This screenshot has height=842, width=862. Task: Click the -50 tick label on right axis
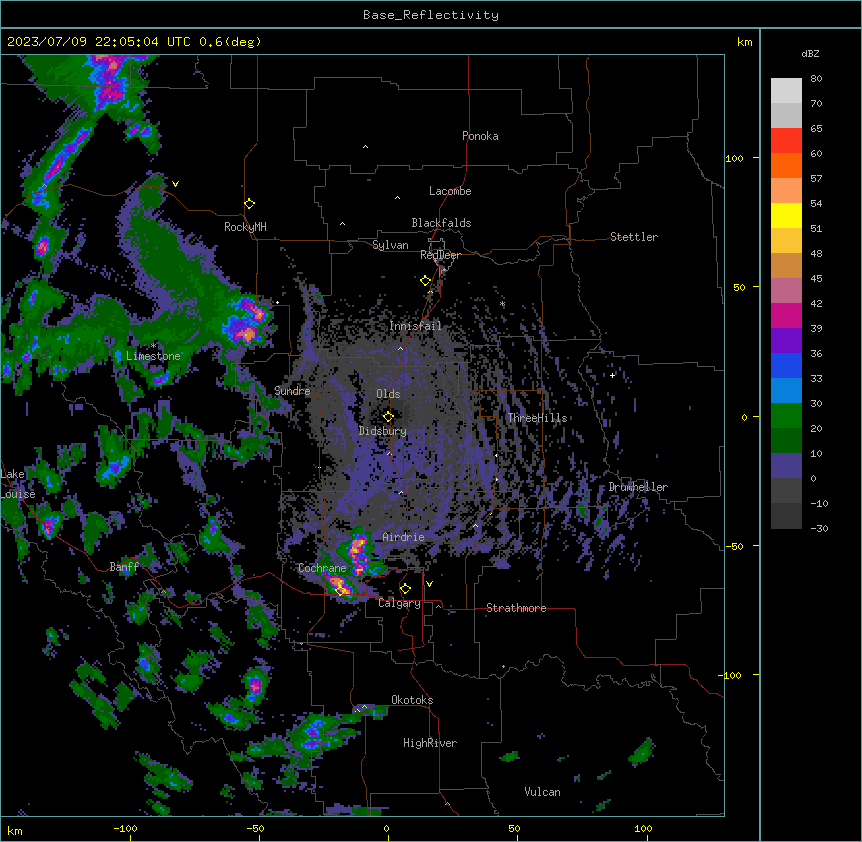point(734,546)
